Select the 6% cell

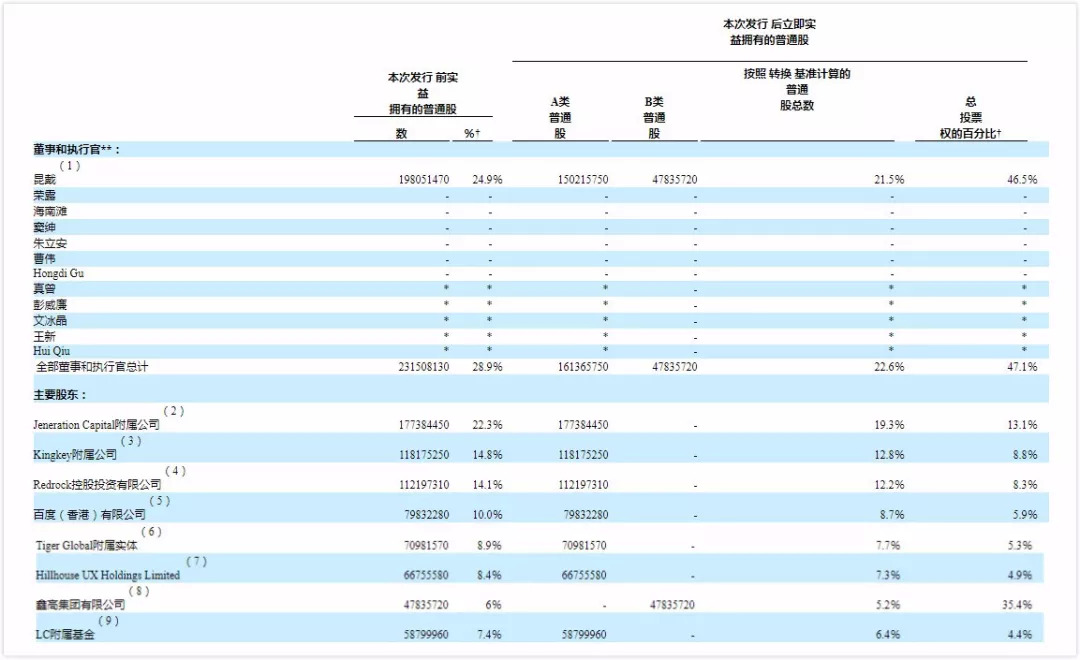tap(493, 605)
